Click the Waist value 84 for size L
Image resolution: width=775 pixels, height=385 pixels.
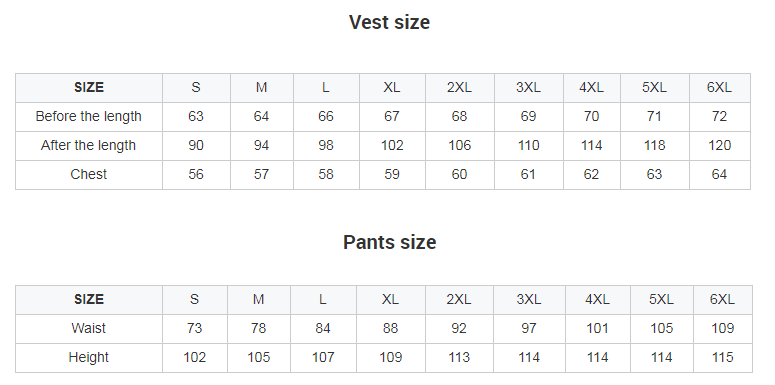(323, 328)
